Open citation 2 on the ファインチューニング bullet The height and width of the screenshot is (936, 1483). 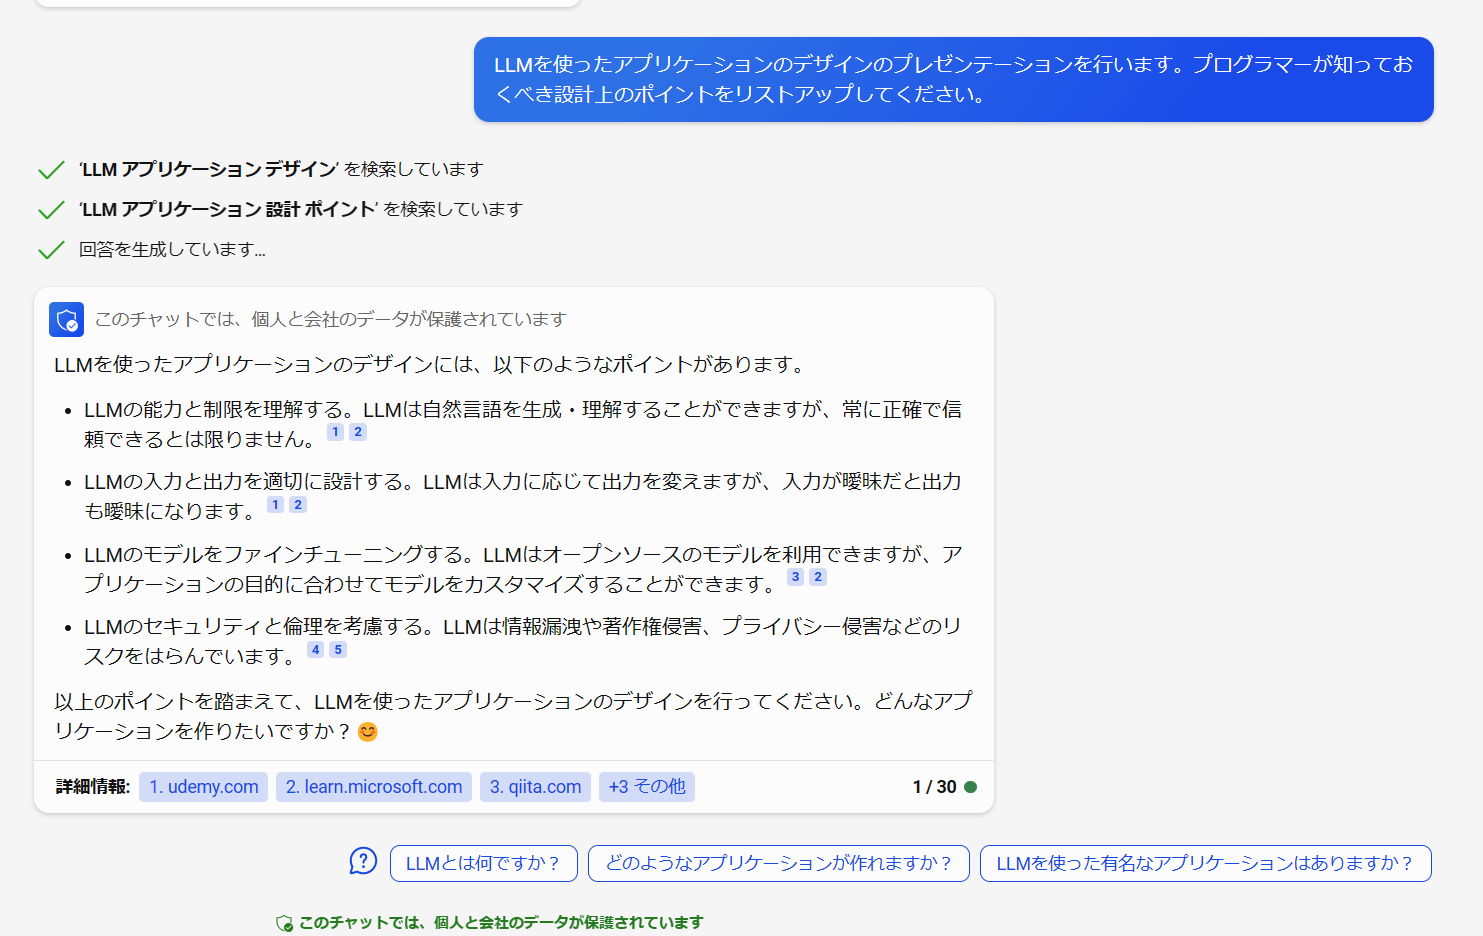click(x=818, y=577)
